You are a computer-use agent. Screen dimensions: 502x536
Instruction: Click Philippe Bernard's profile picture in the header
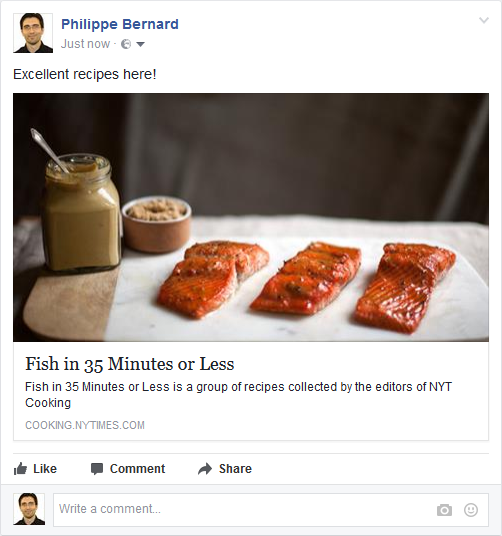tap(33, 33)
